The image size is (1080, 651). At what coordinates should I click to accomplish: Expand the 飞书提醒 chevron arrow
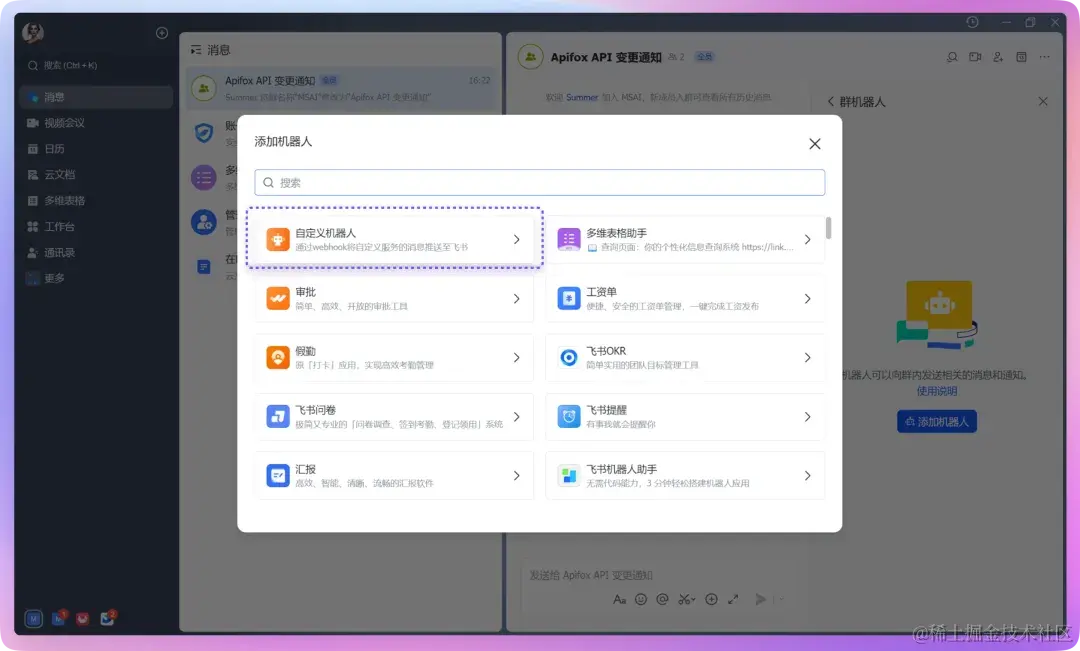click(807, 417)
